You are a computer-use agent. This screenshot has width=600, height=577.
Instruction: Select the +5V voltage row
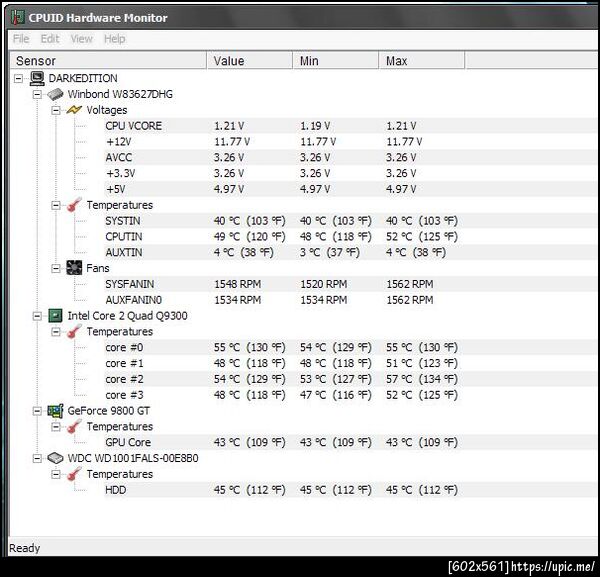(350, 189)
